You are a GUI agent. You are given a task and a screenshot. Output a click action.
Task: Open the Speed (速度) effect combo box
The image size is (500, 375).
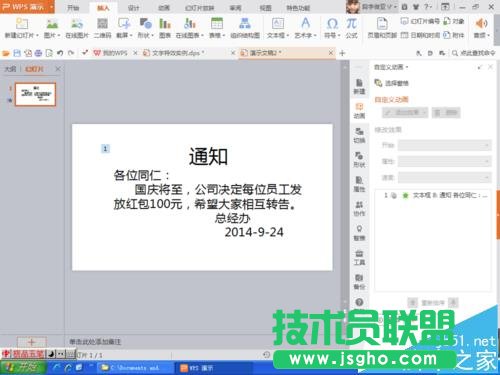coord(445,177)
